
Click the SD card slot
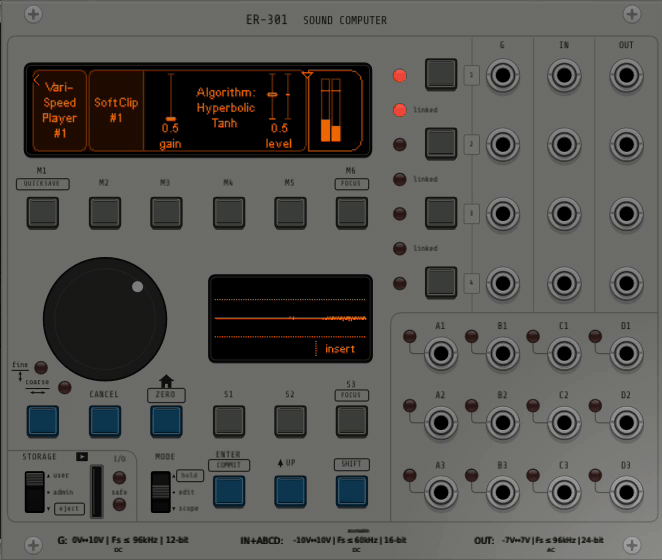[x=97, y=491]
